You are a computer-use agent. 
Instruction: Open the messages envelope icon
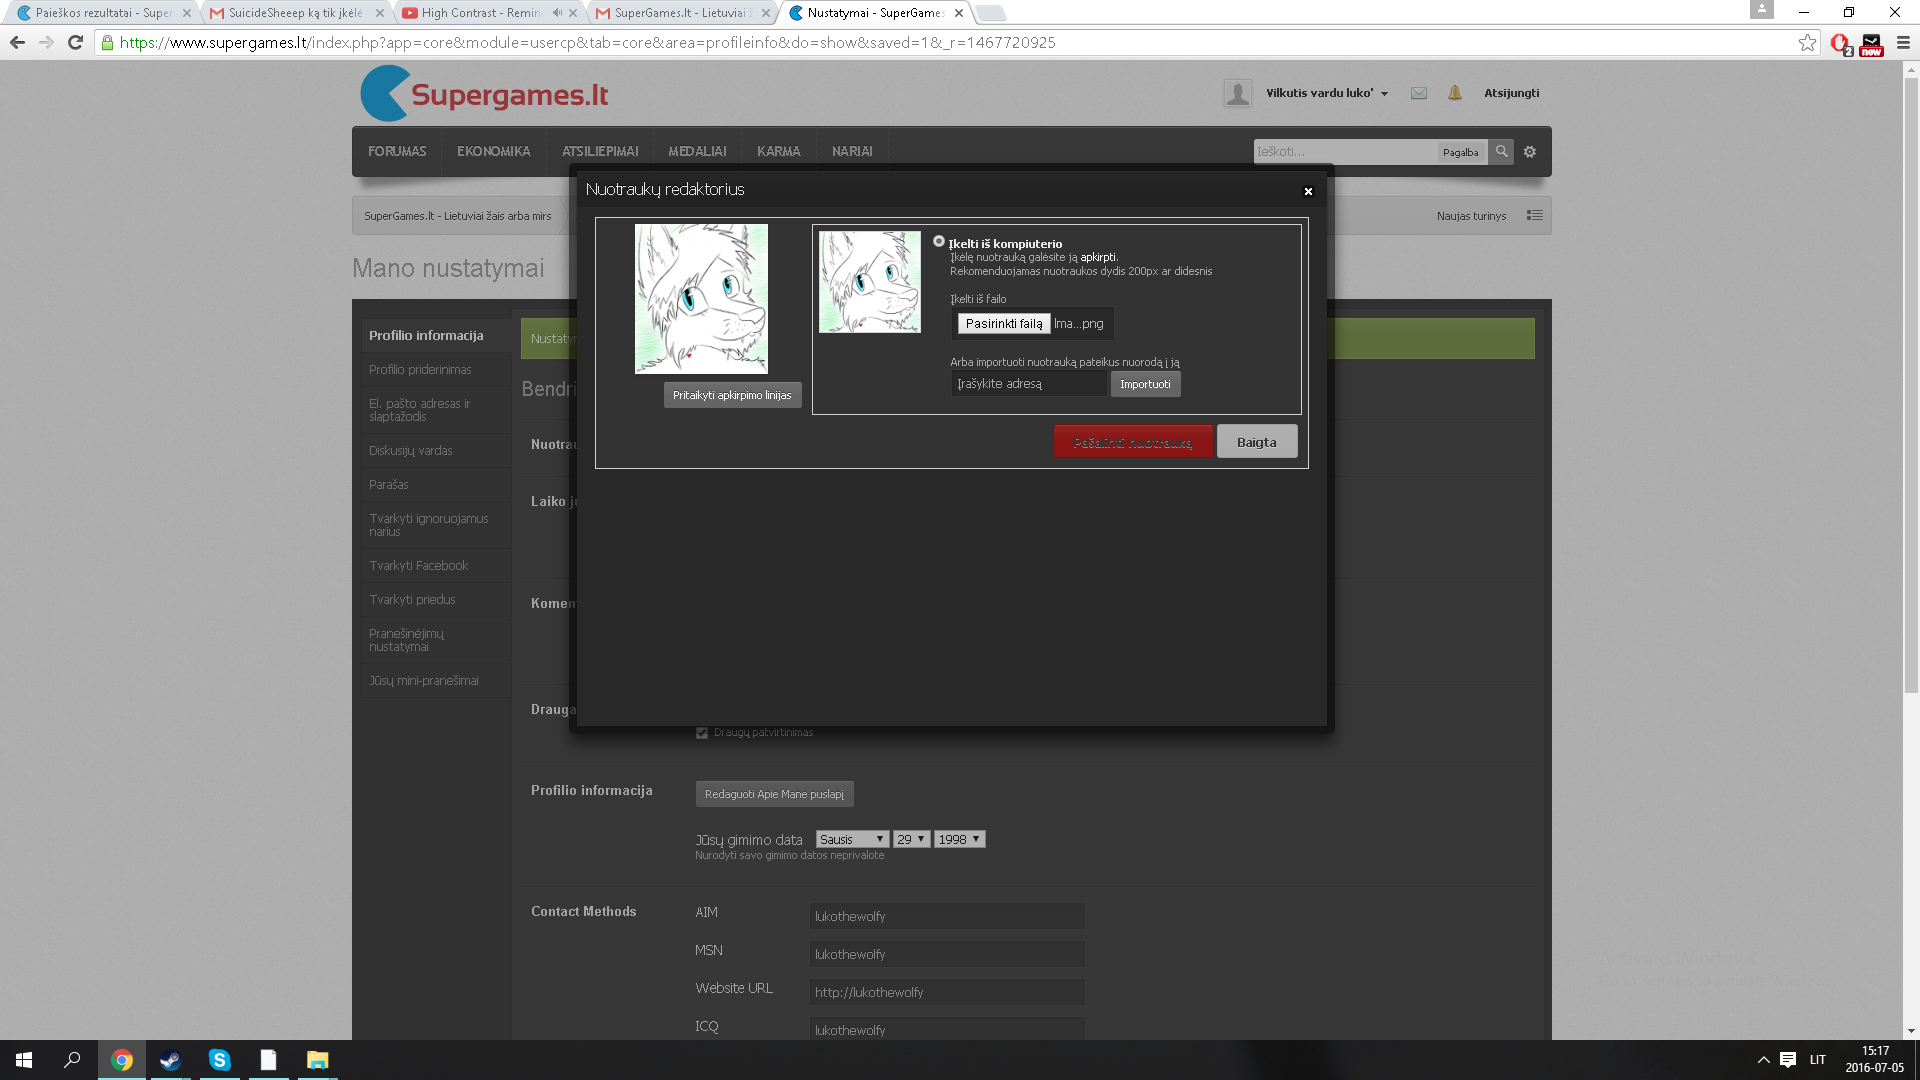tap(1418, 93)
